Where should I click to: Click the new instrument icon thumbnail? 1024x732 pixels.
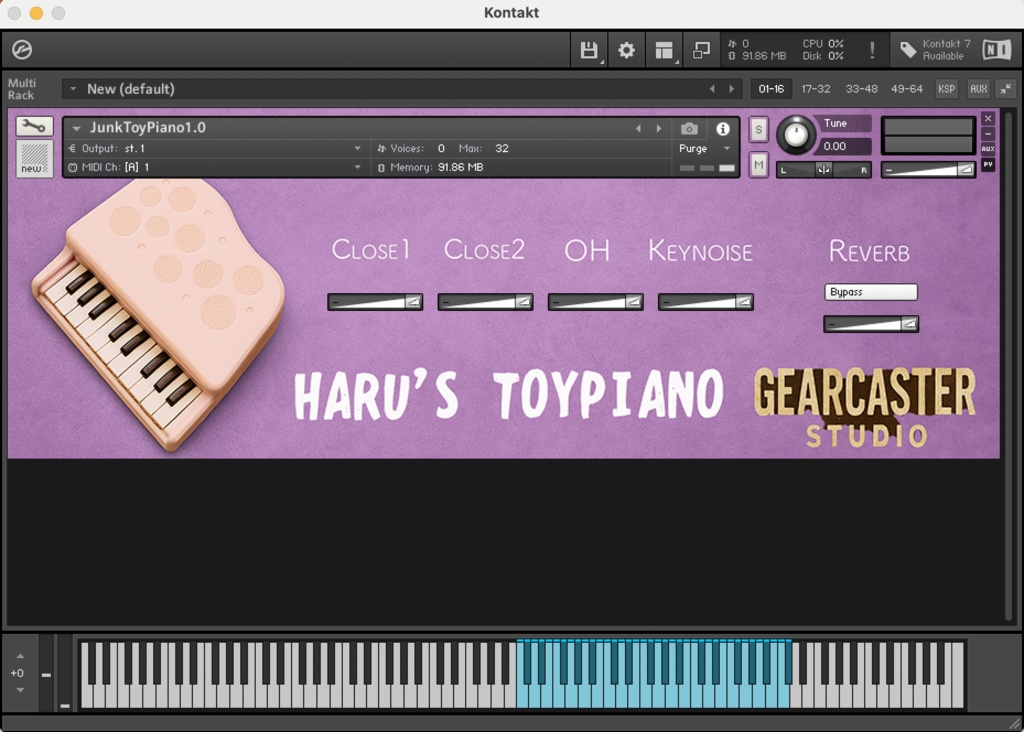(34, 159)
